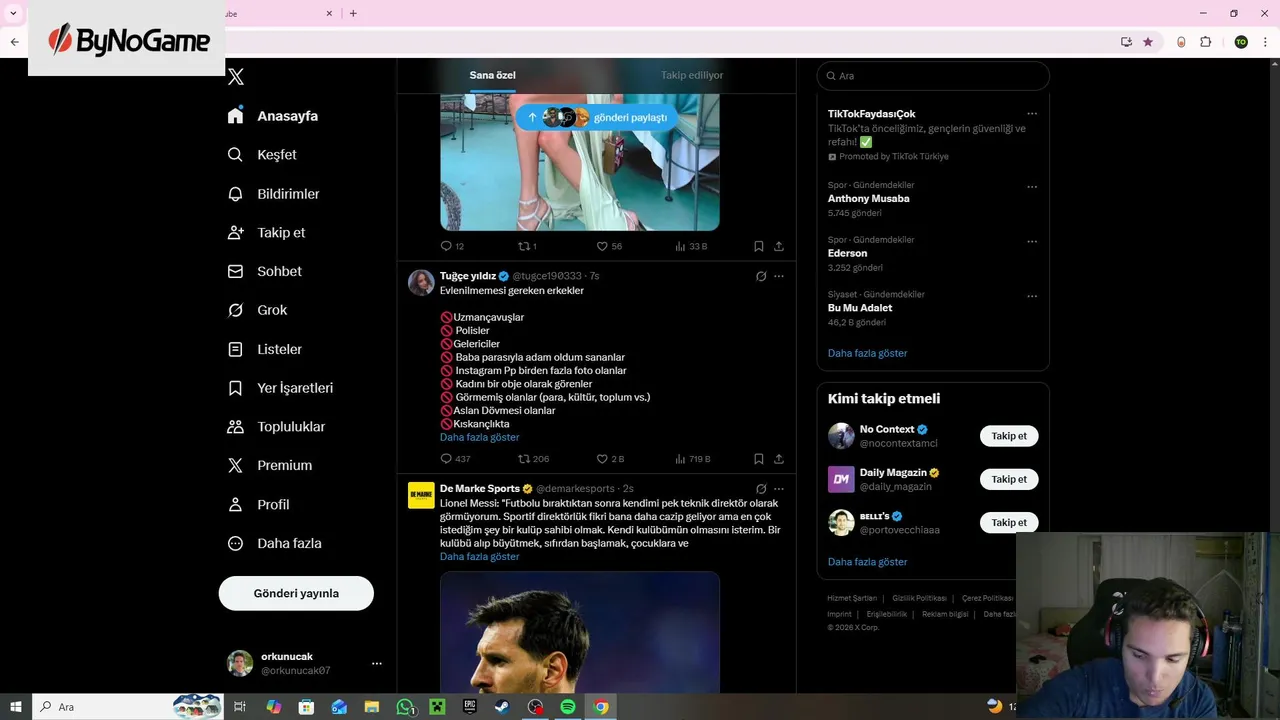Click Grok icon on Tuğçe yıldız post
1280x720 pixels.
tap(761, 276)
